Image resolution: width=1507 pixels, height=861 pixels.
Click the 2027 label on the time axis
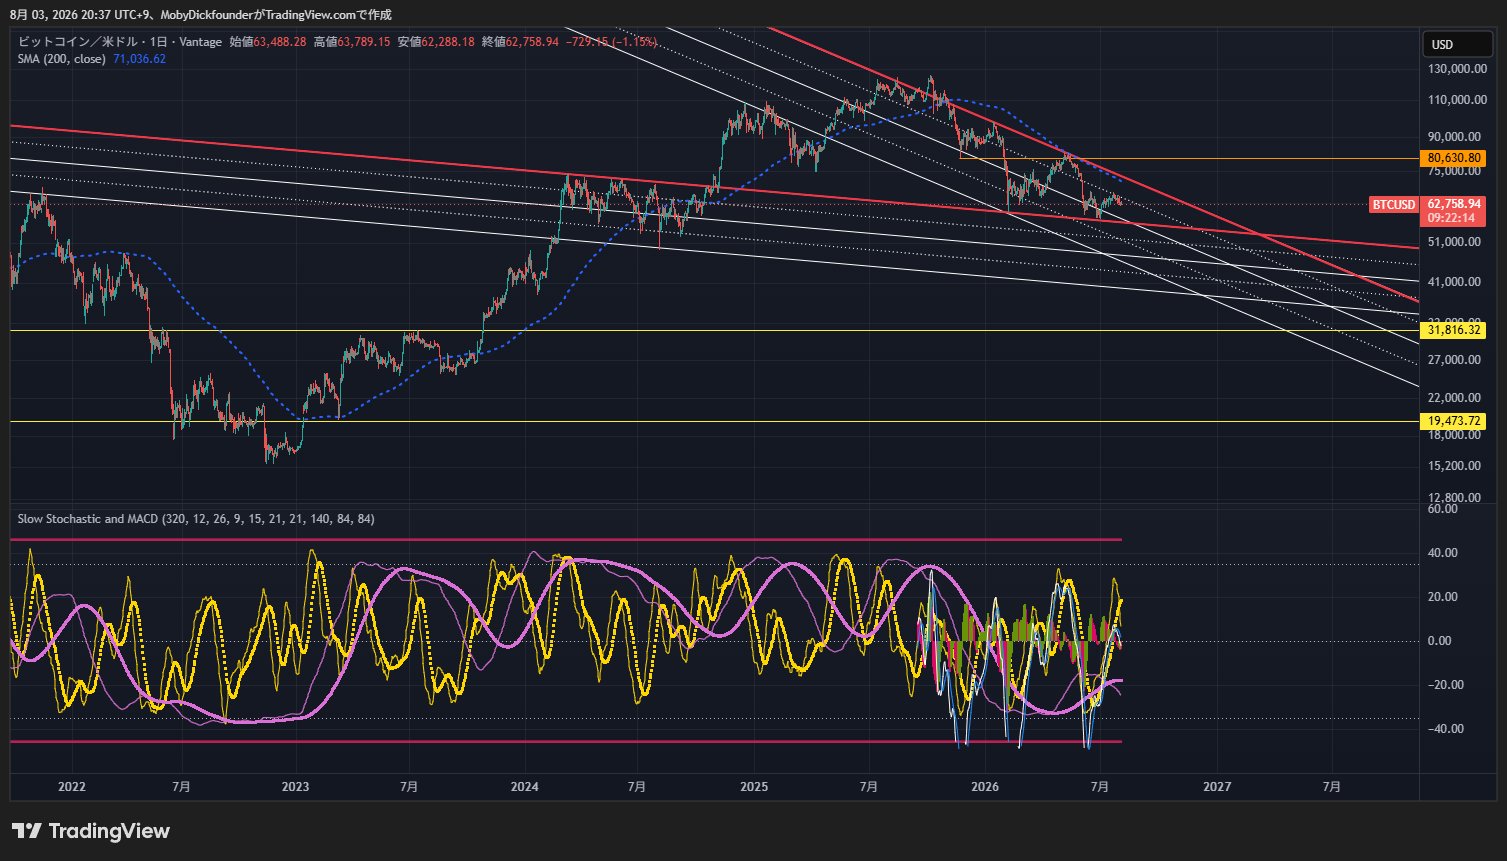pos(1216,787)
